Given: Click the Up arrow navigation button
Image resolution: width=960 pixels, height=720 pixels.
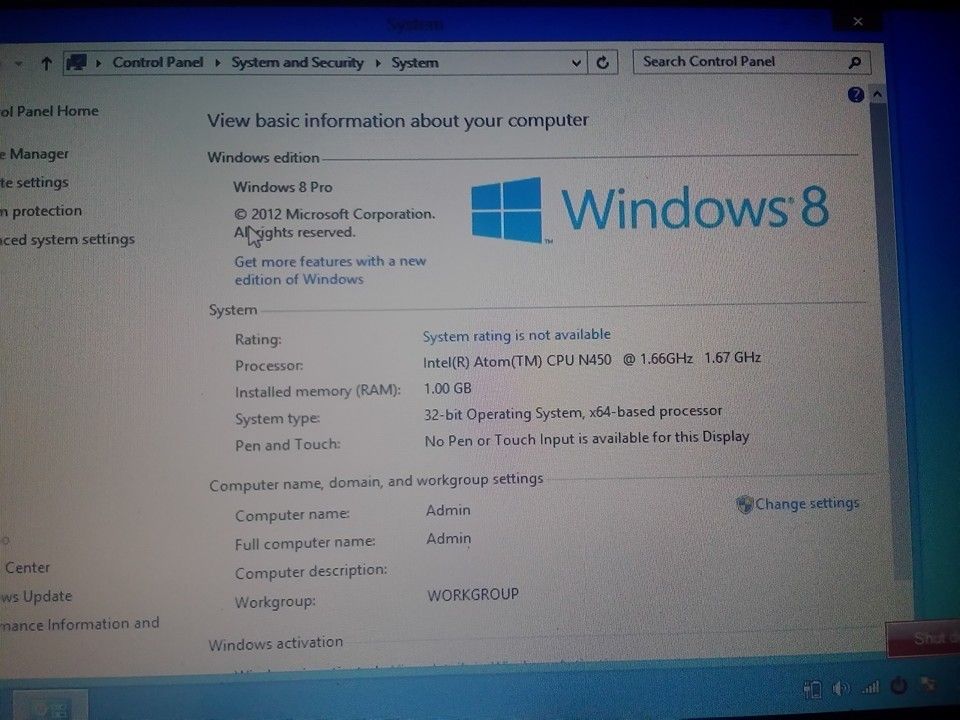Looking at the screenshot, I should point(46,63).
